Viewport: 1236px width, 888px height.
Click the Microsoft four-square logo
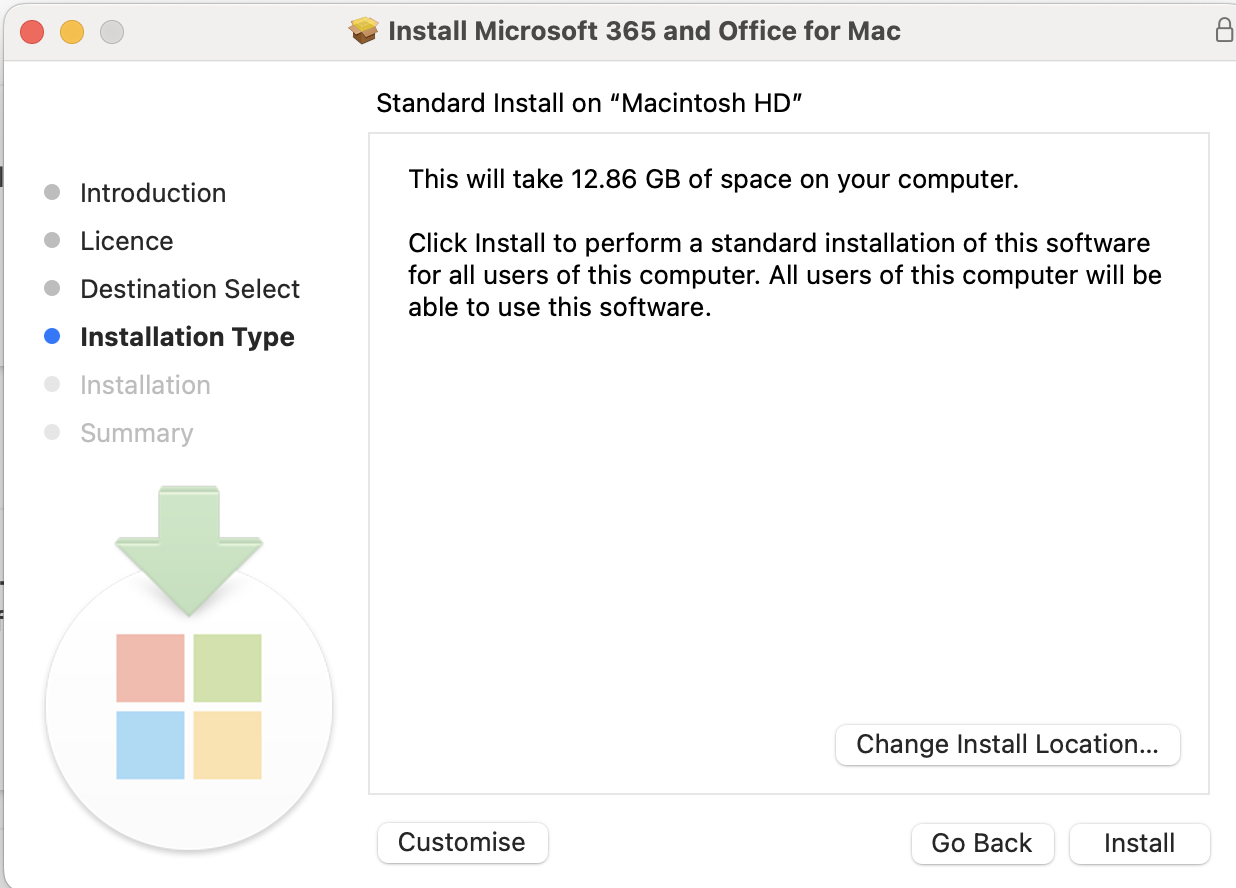click(189, 706)
